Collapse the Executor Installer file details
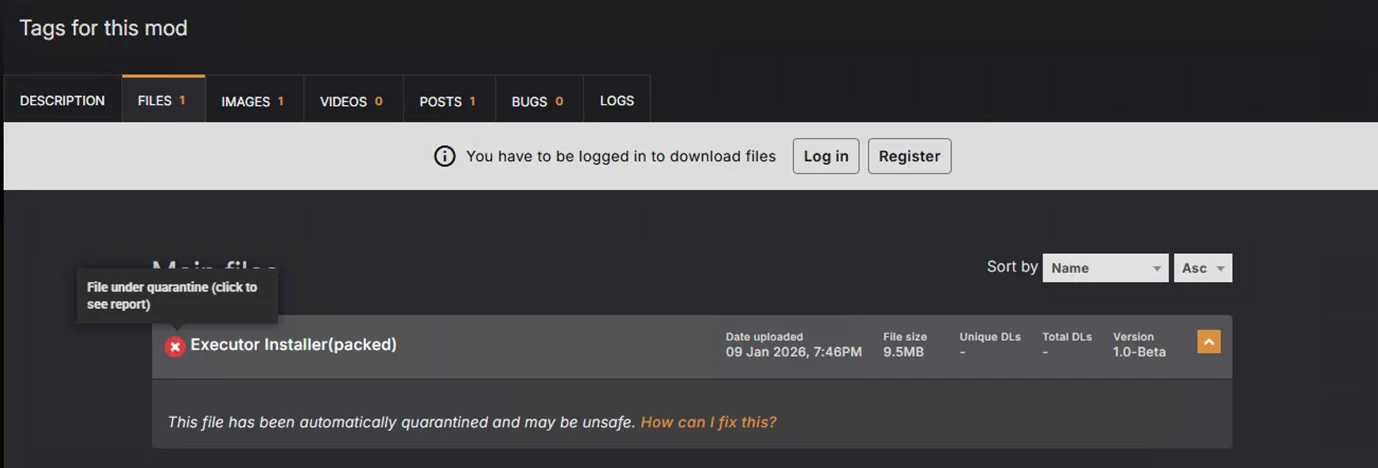Viewport: 1378px width, 468px height. pyautogui.click(x=1208, y=342)
